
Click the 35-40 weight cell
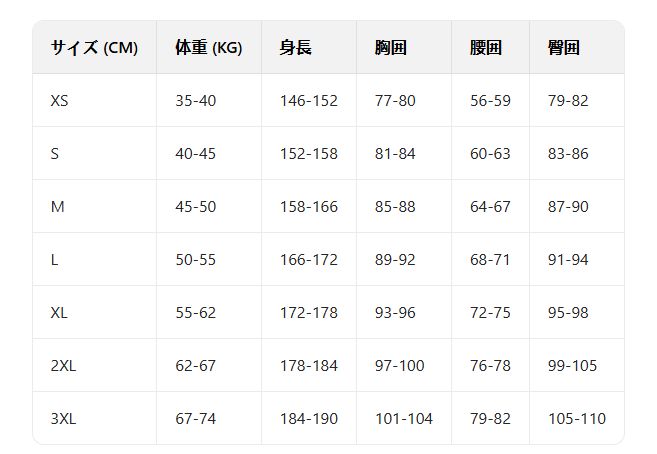[x=195, y=100]
